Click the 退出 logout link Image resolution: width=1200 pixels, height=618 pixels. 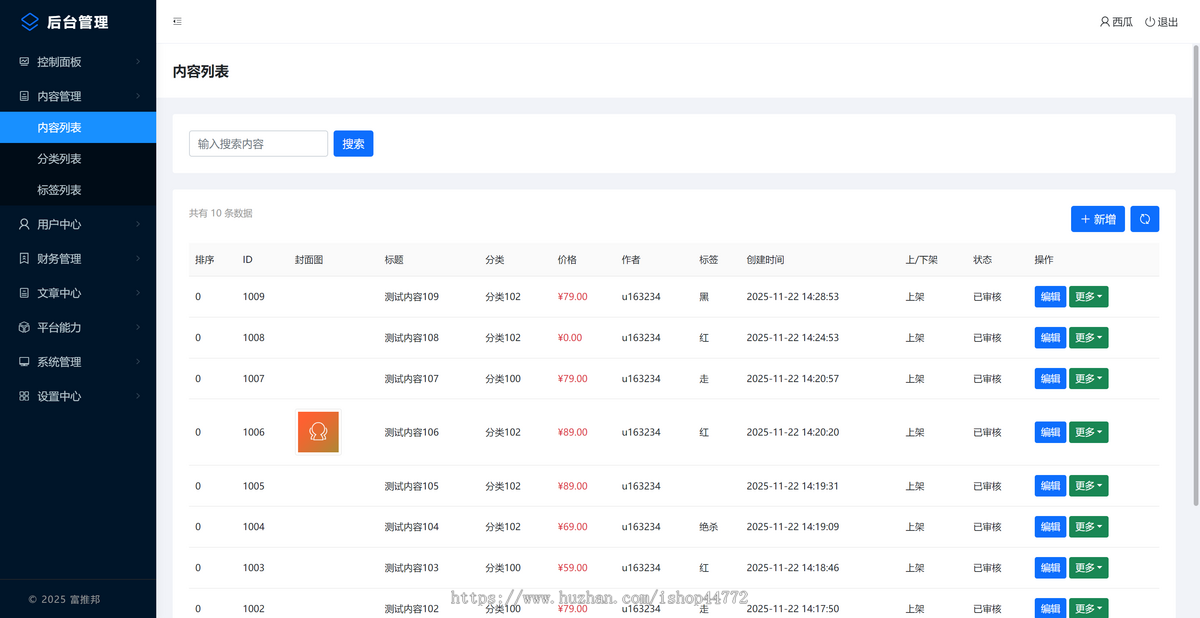1162,22
